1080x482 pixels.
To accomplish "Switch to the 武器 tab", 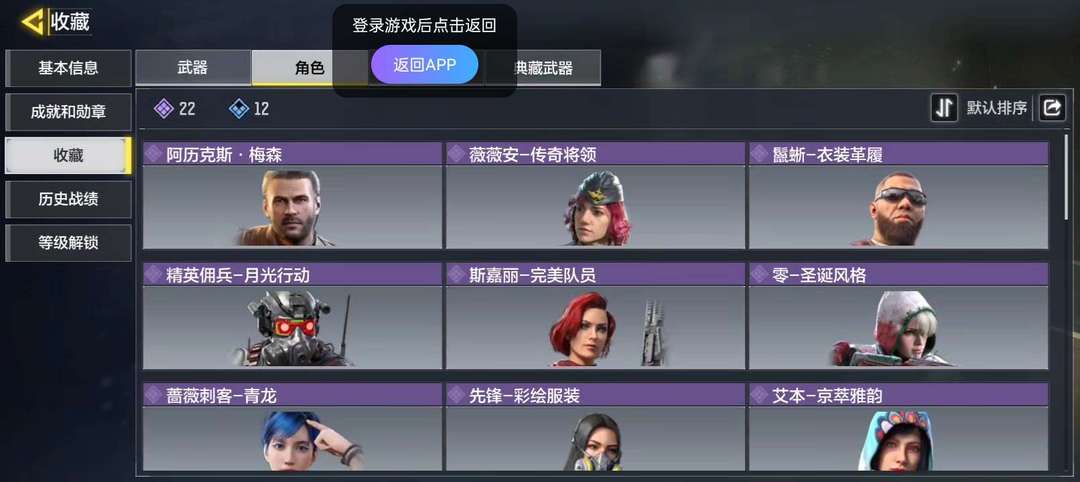I will pos(193,67).
